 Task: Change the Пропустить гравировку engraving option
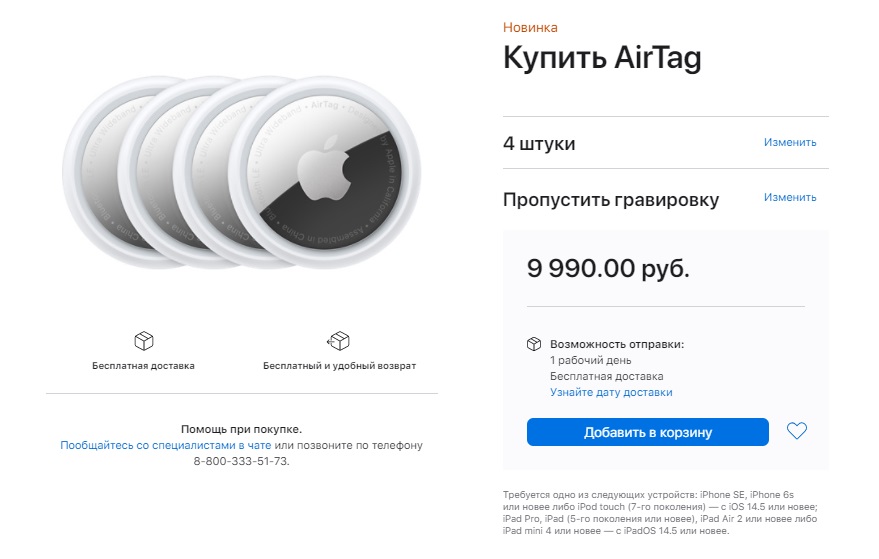click(790, 197)
